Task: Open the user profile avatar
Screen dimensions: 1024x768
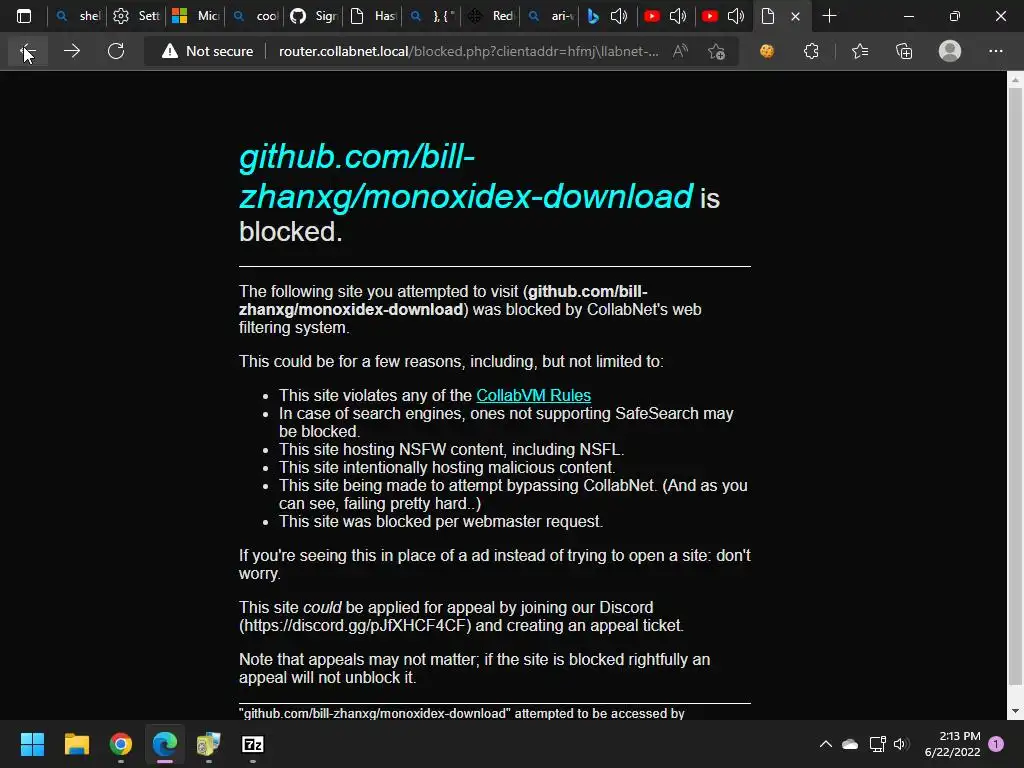Action: click(x=950, y=51)
